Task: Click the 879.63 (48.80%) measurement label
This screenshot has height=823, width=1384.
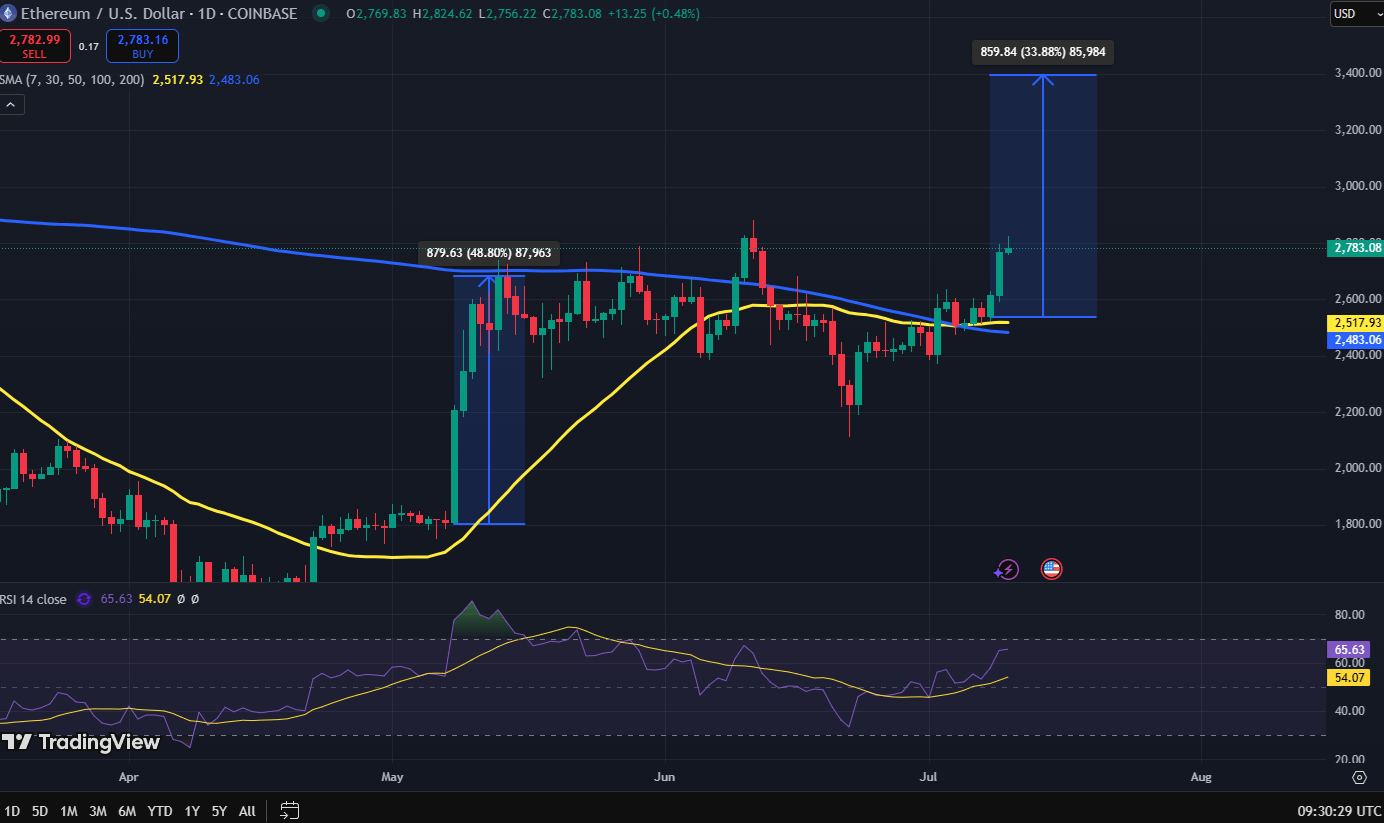Action: (x=488, y=253)
